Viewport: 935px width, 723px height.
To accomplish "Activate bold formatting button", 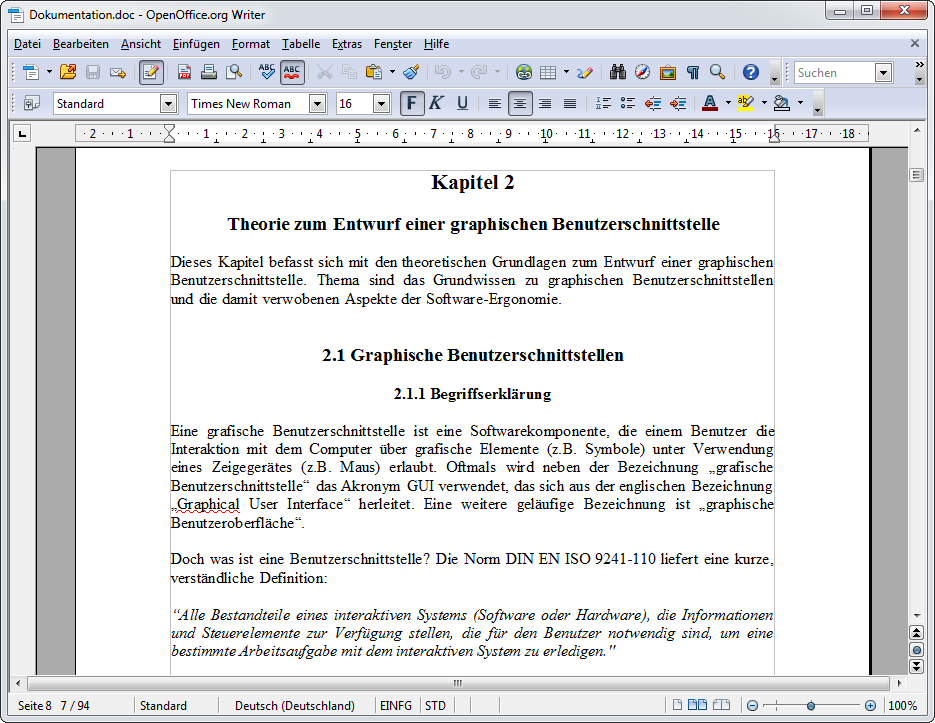I will 412,103.
